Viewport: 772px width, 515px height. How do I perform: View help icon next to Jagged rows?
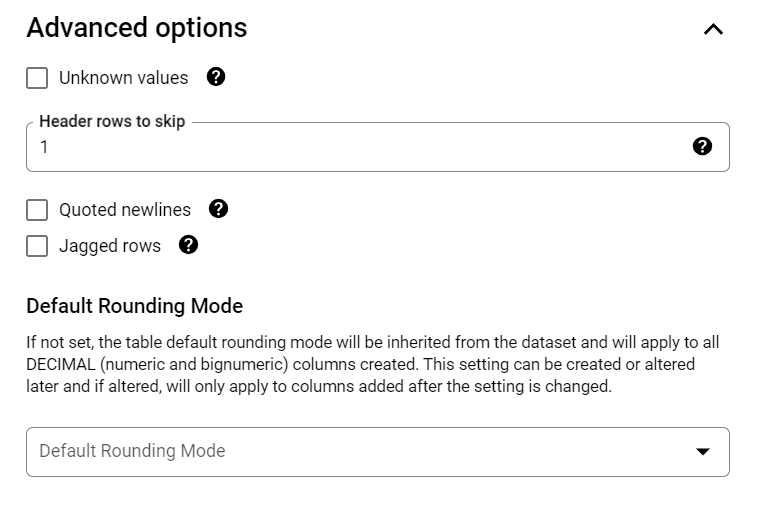click(x=188, y=245)
